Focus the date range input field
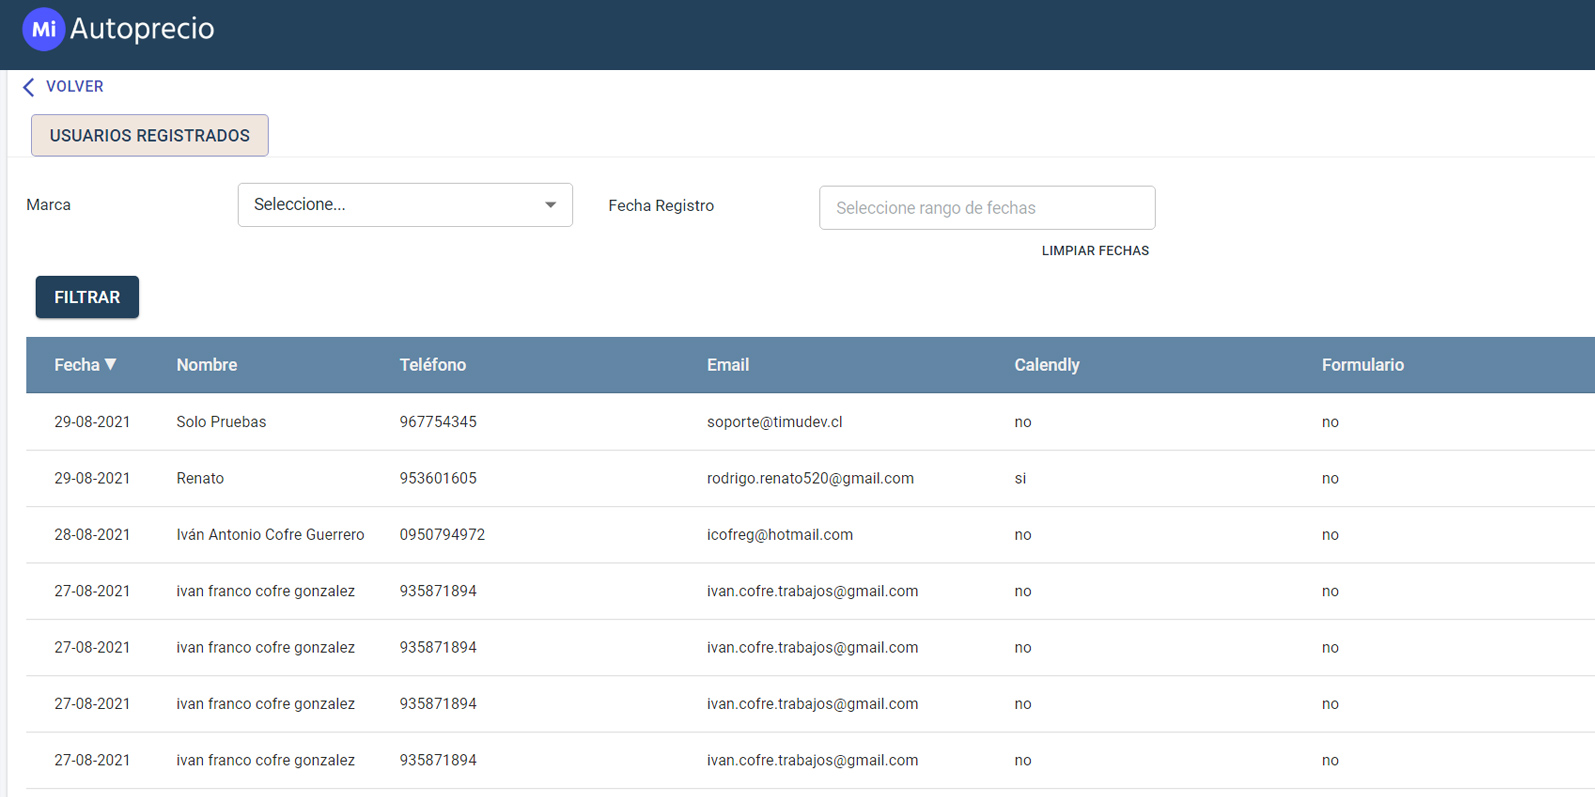The height and width of the screenshot is (797, 1595). click(x=986, y=208)
